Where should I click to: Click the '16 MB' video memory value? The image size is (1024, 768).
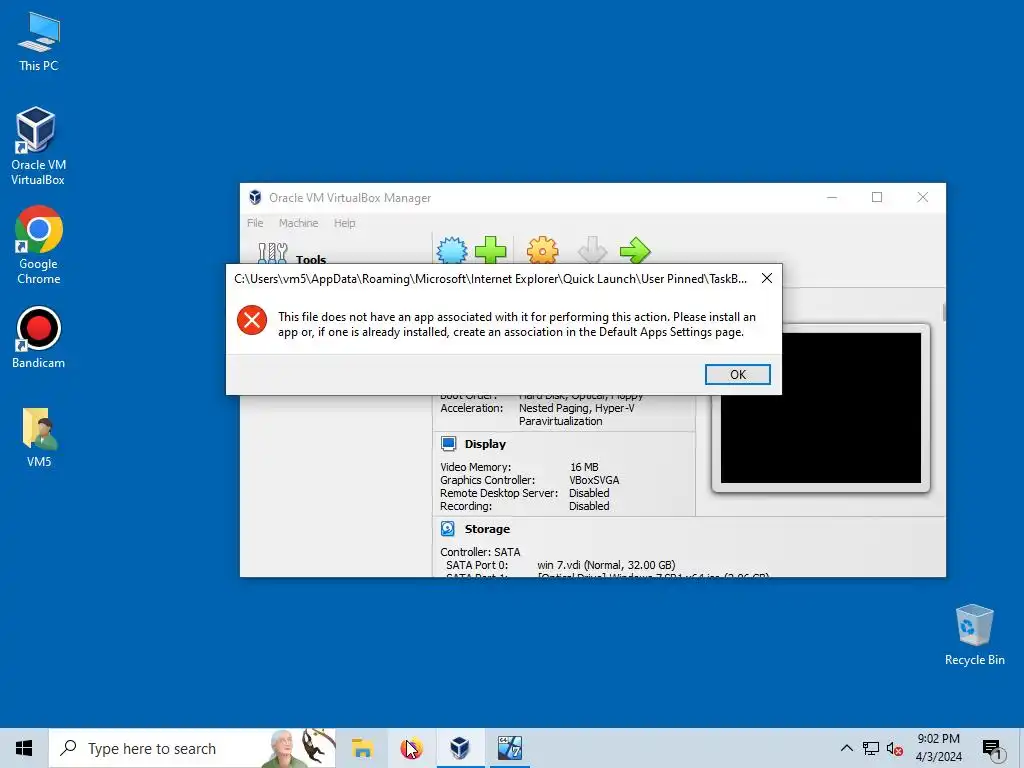tap(584, 467)
